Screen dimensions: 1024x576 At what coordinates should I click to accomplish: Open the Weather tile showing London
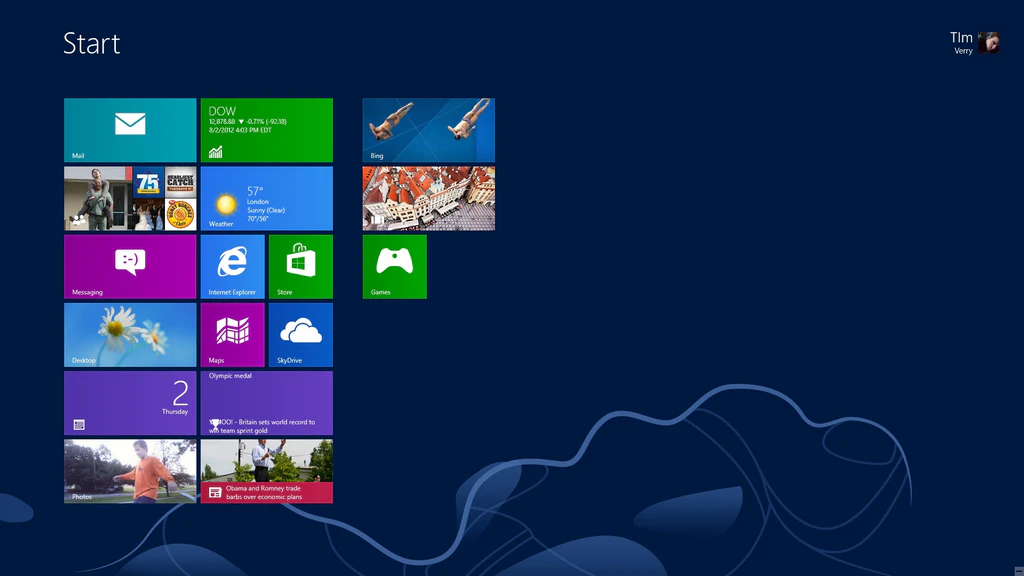point(266,198)
